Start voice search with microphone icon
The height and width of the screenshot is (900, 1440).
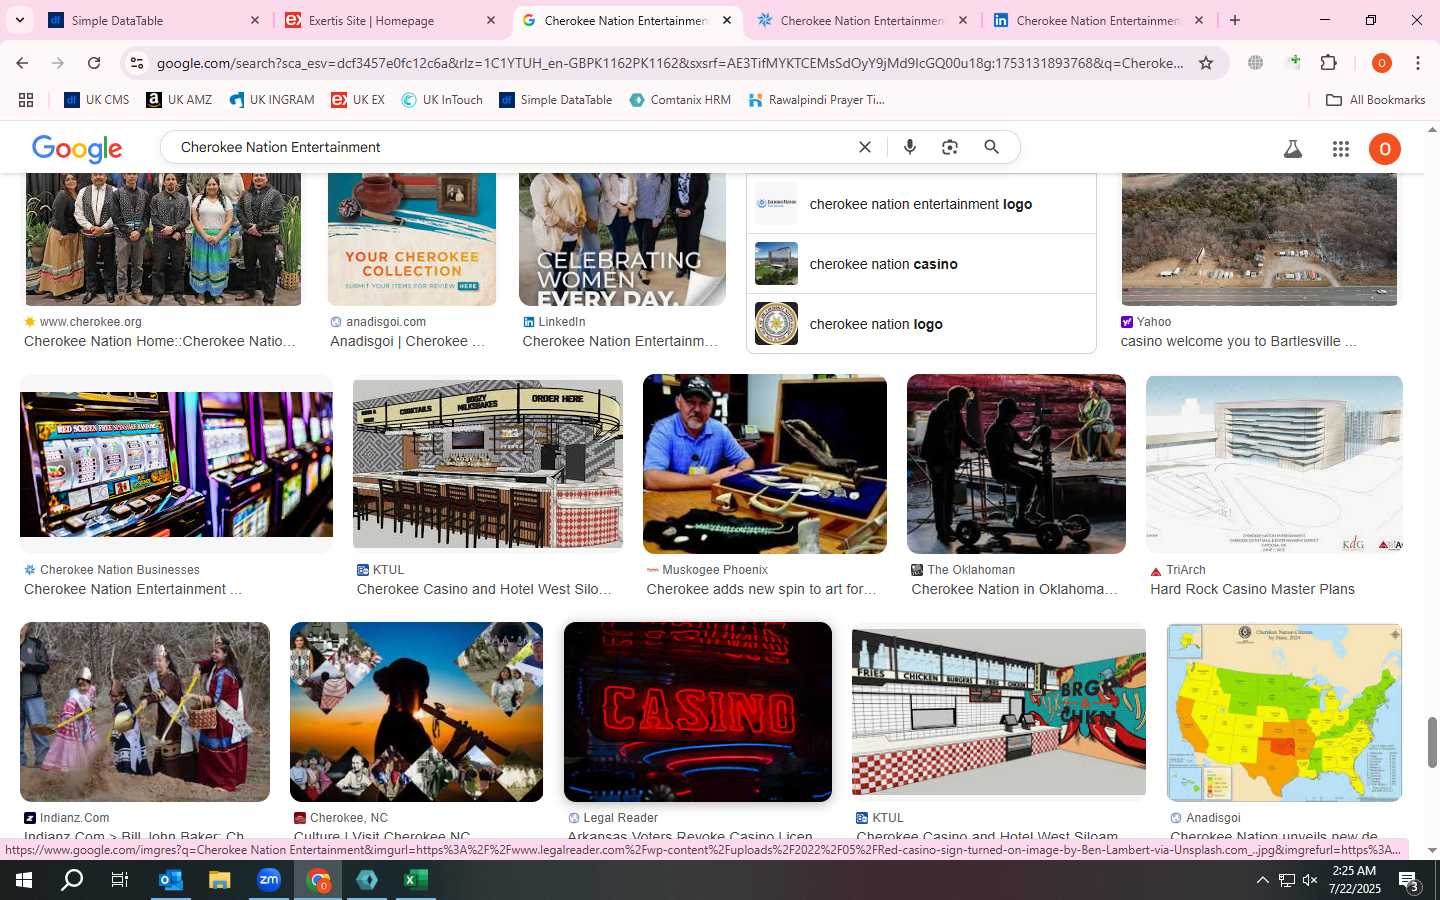(x=909, y=147)
